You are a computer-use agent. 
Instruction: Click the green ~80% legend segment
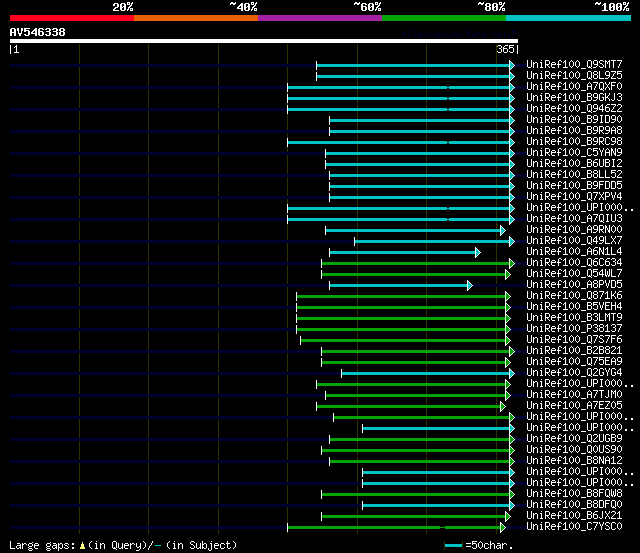[444, 18]
